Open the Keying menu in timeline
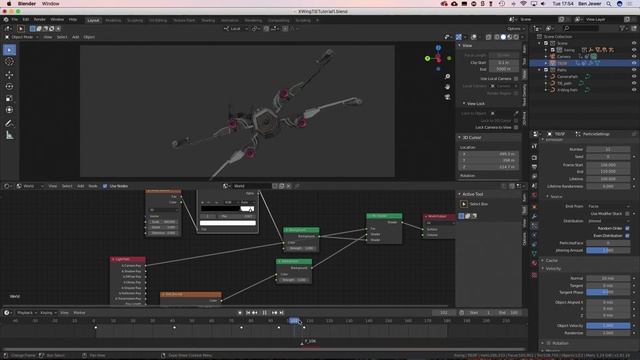Viewport: 640px width, 360px height. (x=47, y=313)
